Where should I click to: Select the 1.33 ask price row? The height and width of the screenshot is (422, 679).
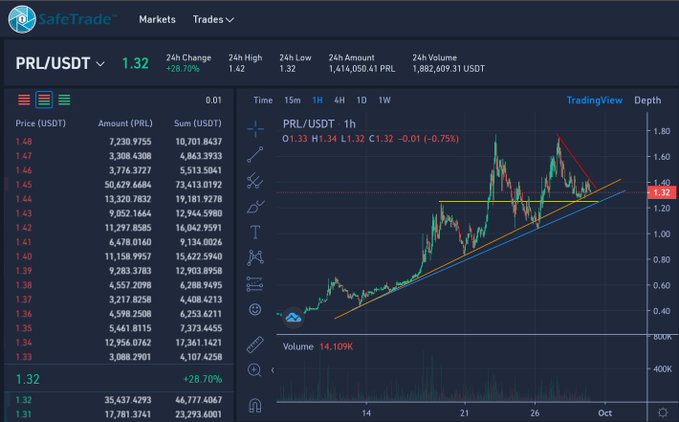click(x=119, y=357)
